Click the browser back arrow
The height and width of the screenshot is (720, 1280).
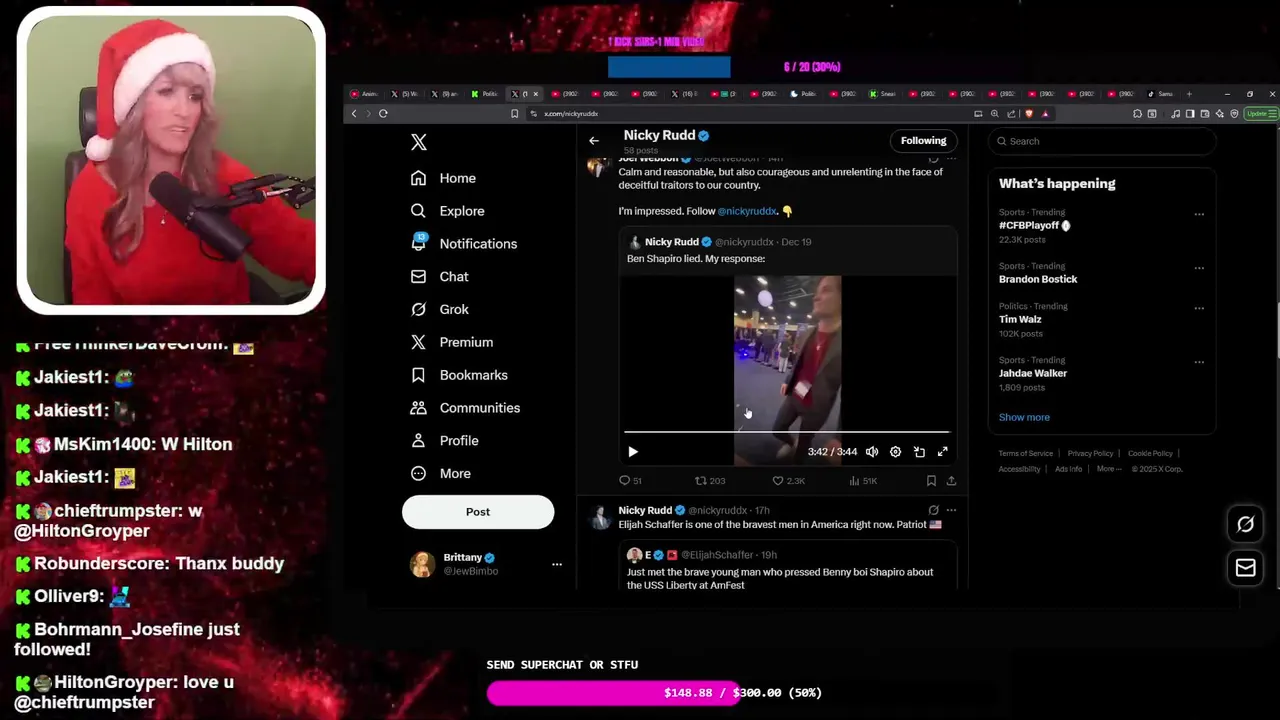tap(353, 114)
